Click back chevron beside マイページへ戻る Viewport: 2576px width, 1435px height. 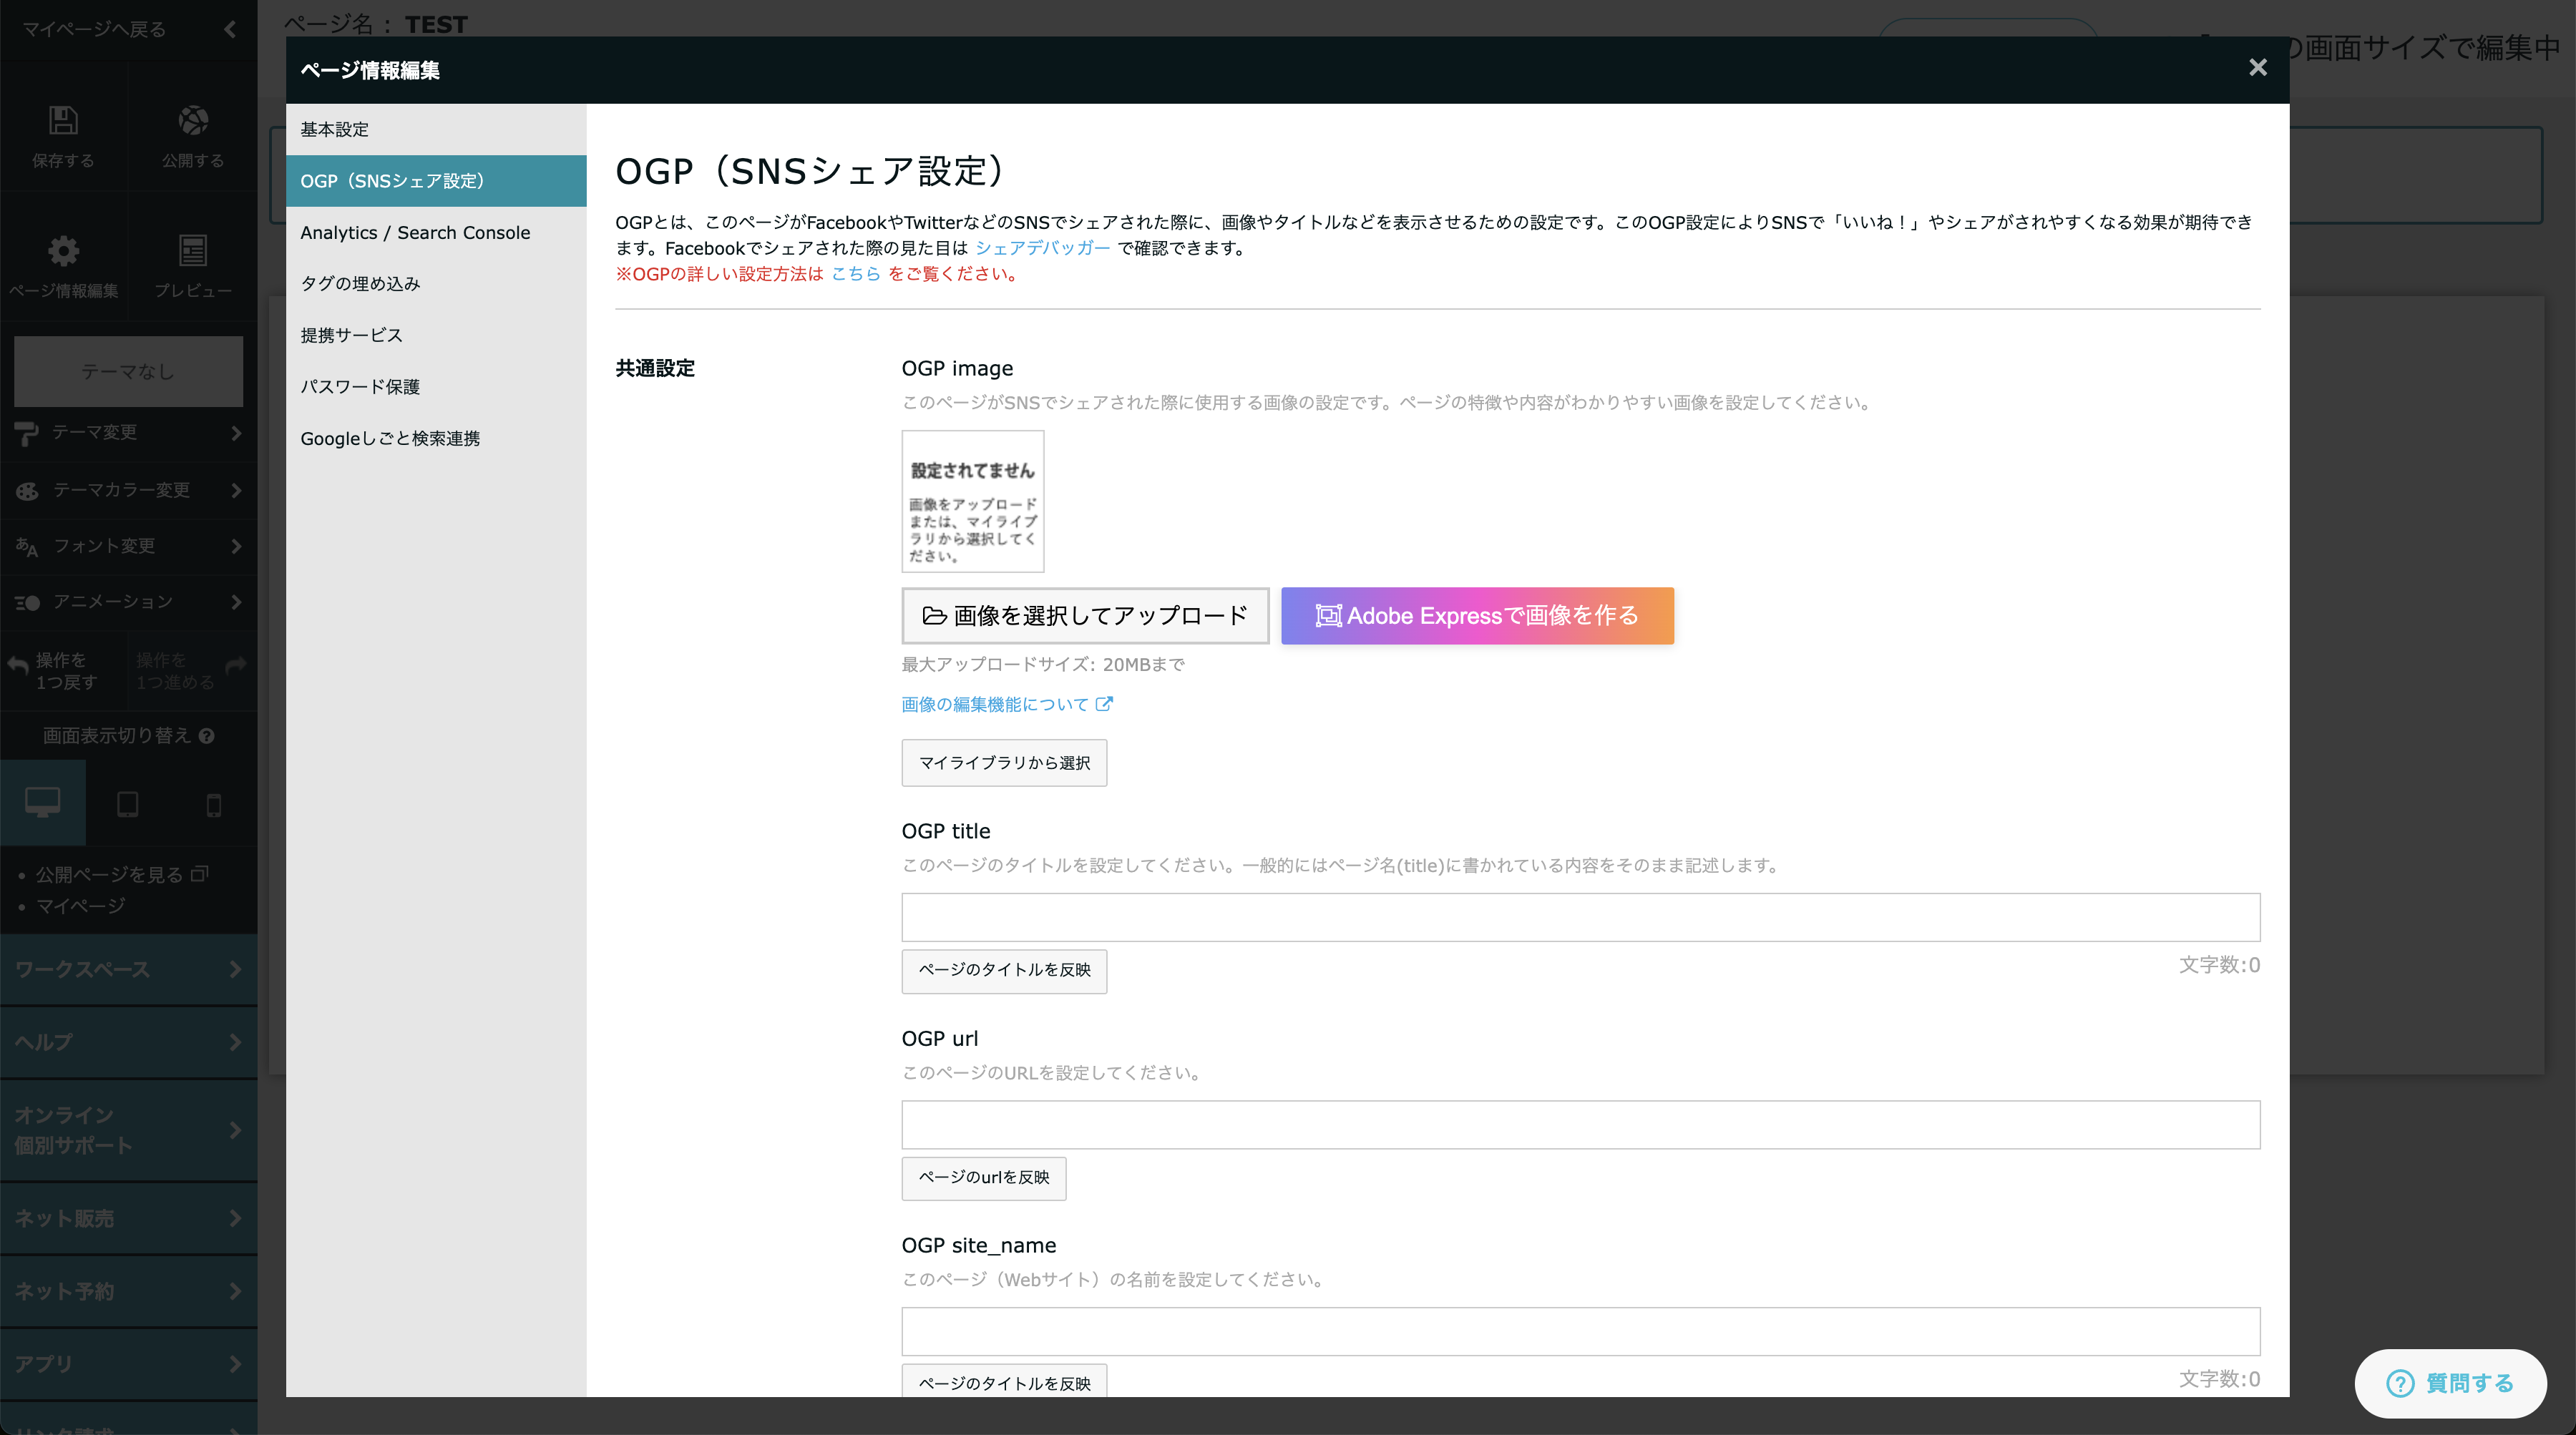coord(231,29)
